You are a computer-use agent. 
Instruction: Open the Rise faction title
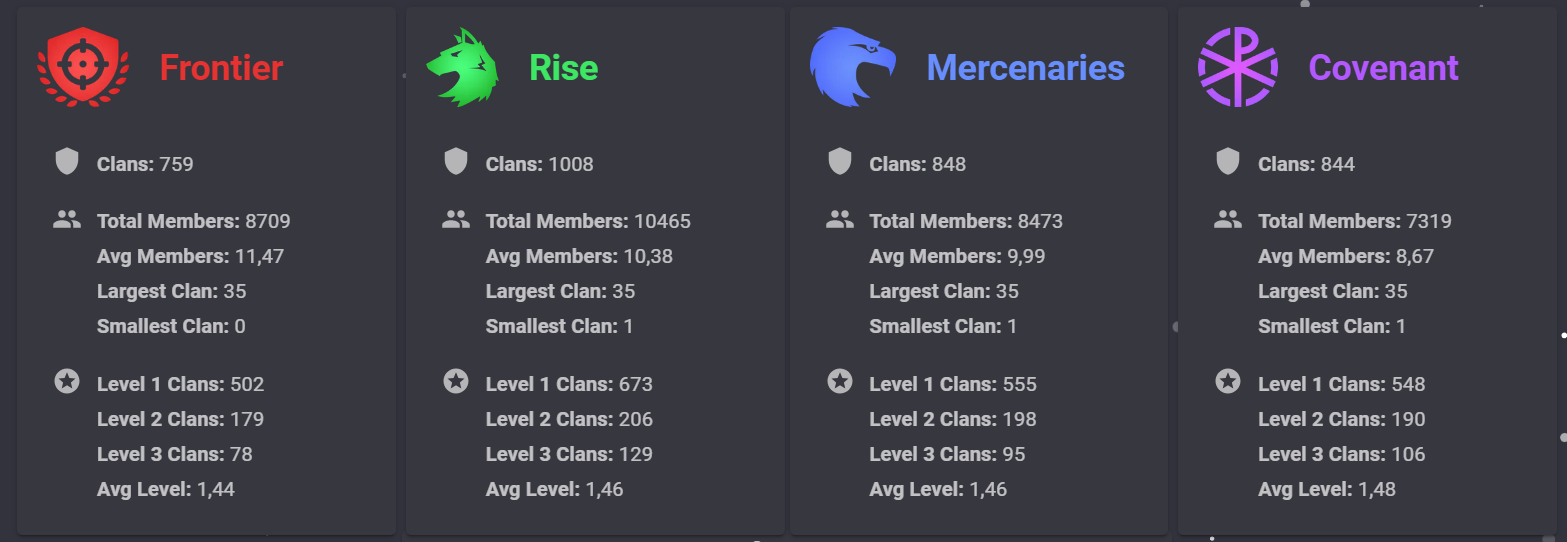[564, 68]
